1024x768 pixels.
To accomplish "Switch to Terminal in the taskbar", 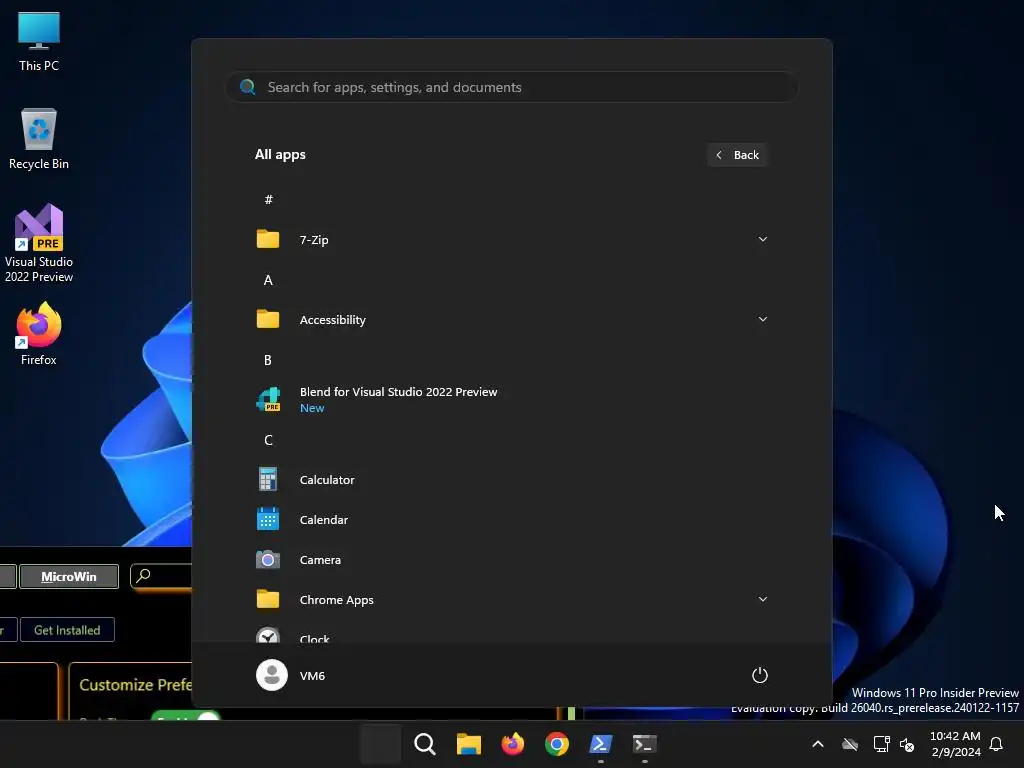I will [645, 744].
